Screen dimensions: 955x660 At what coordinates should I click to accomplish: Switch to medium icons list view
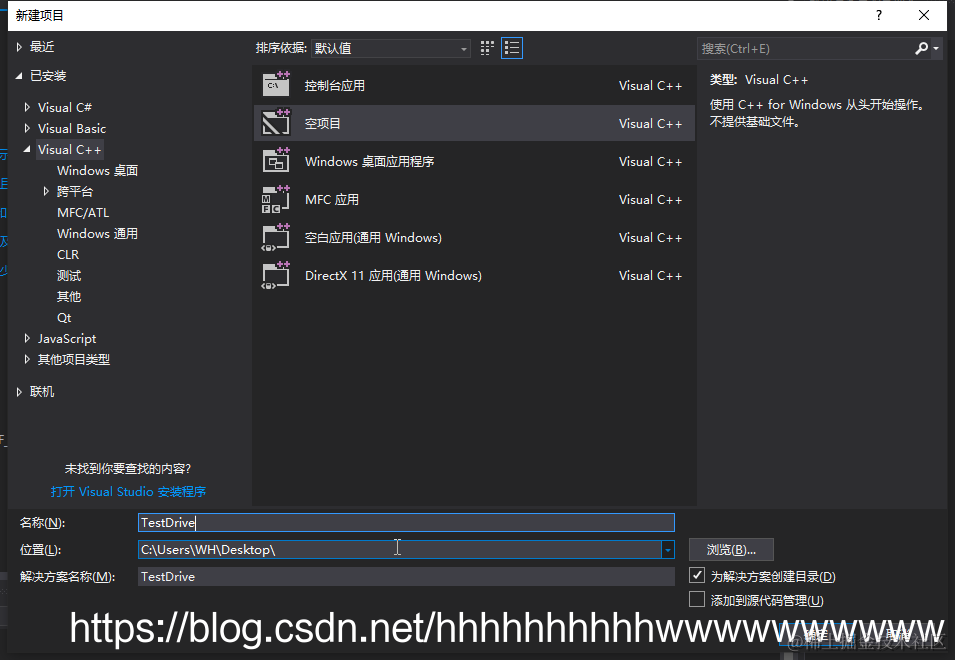click(x=512, y=48)
